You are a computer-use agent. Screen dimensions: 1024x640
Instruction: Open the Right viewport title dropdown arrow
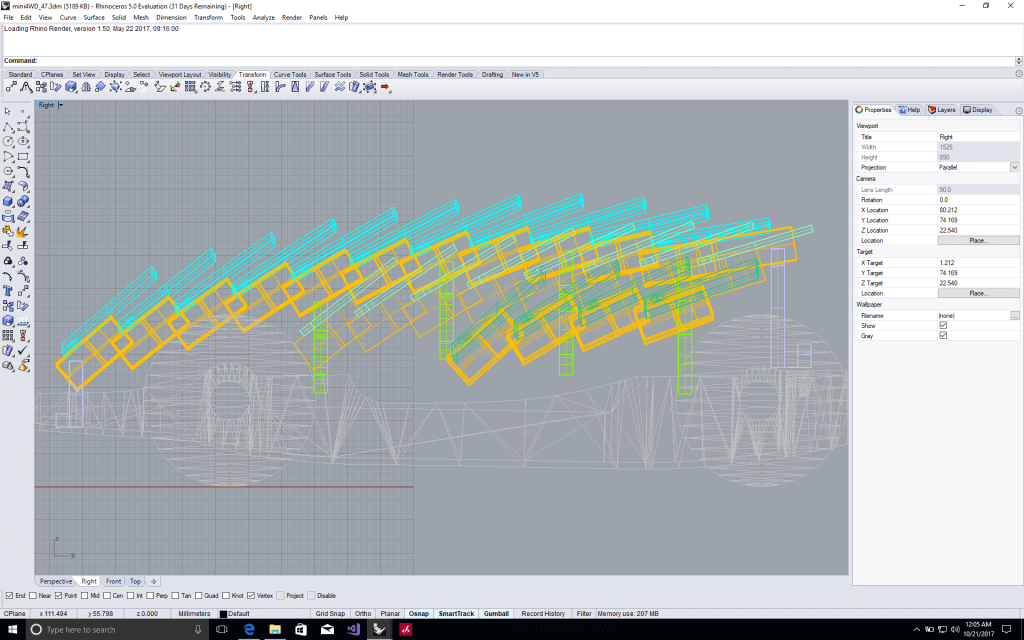point(60,105)
